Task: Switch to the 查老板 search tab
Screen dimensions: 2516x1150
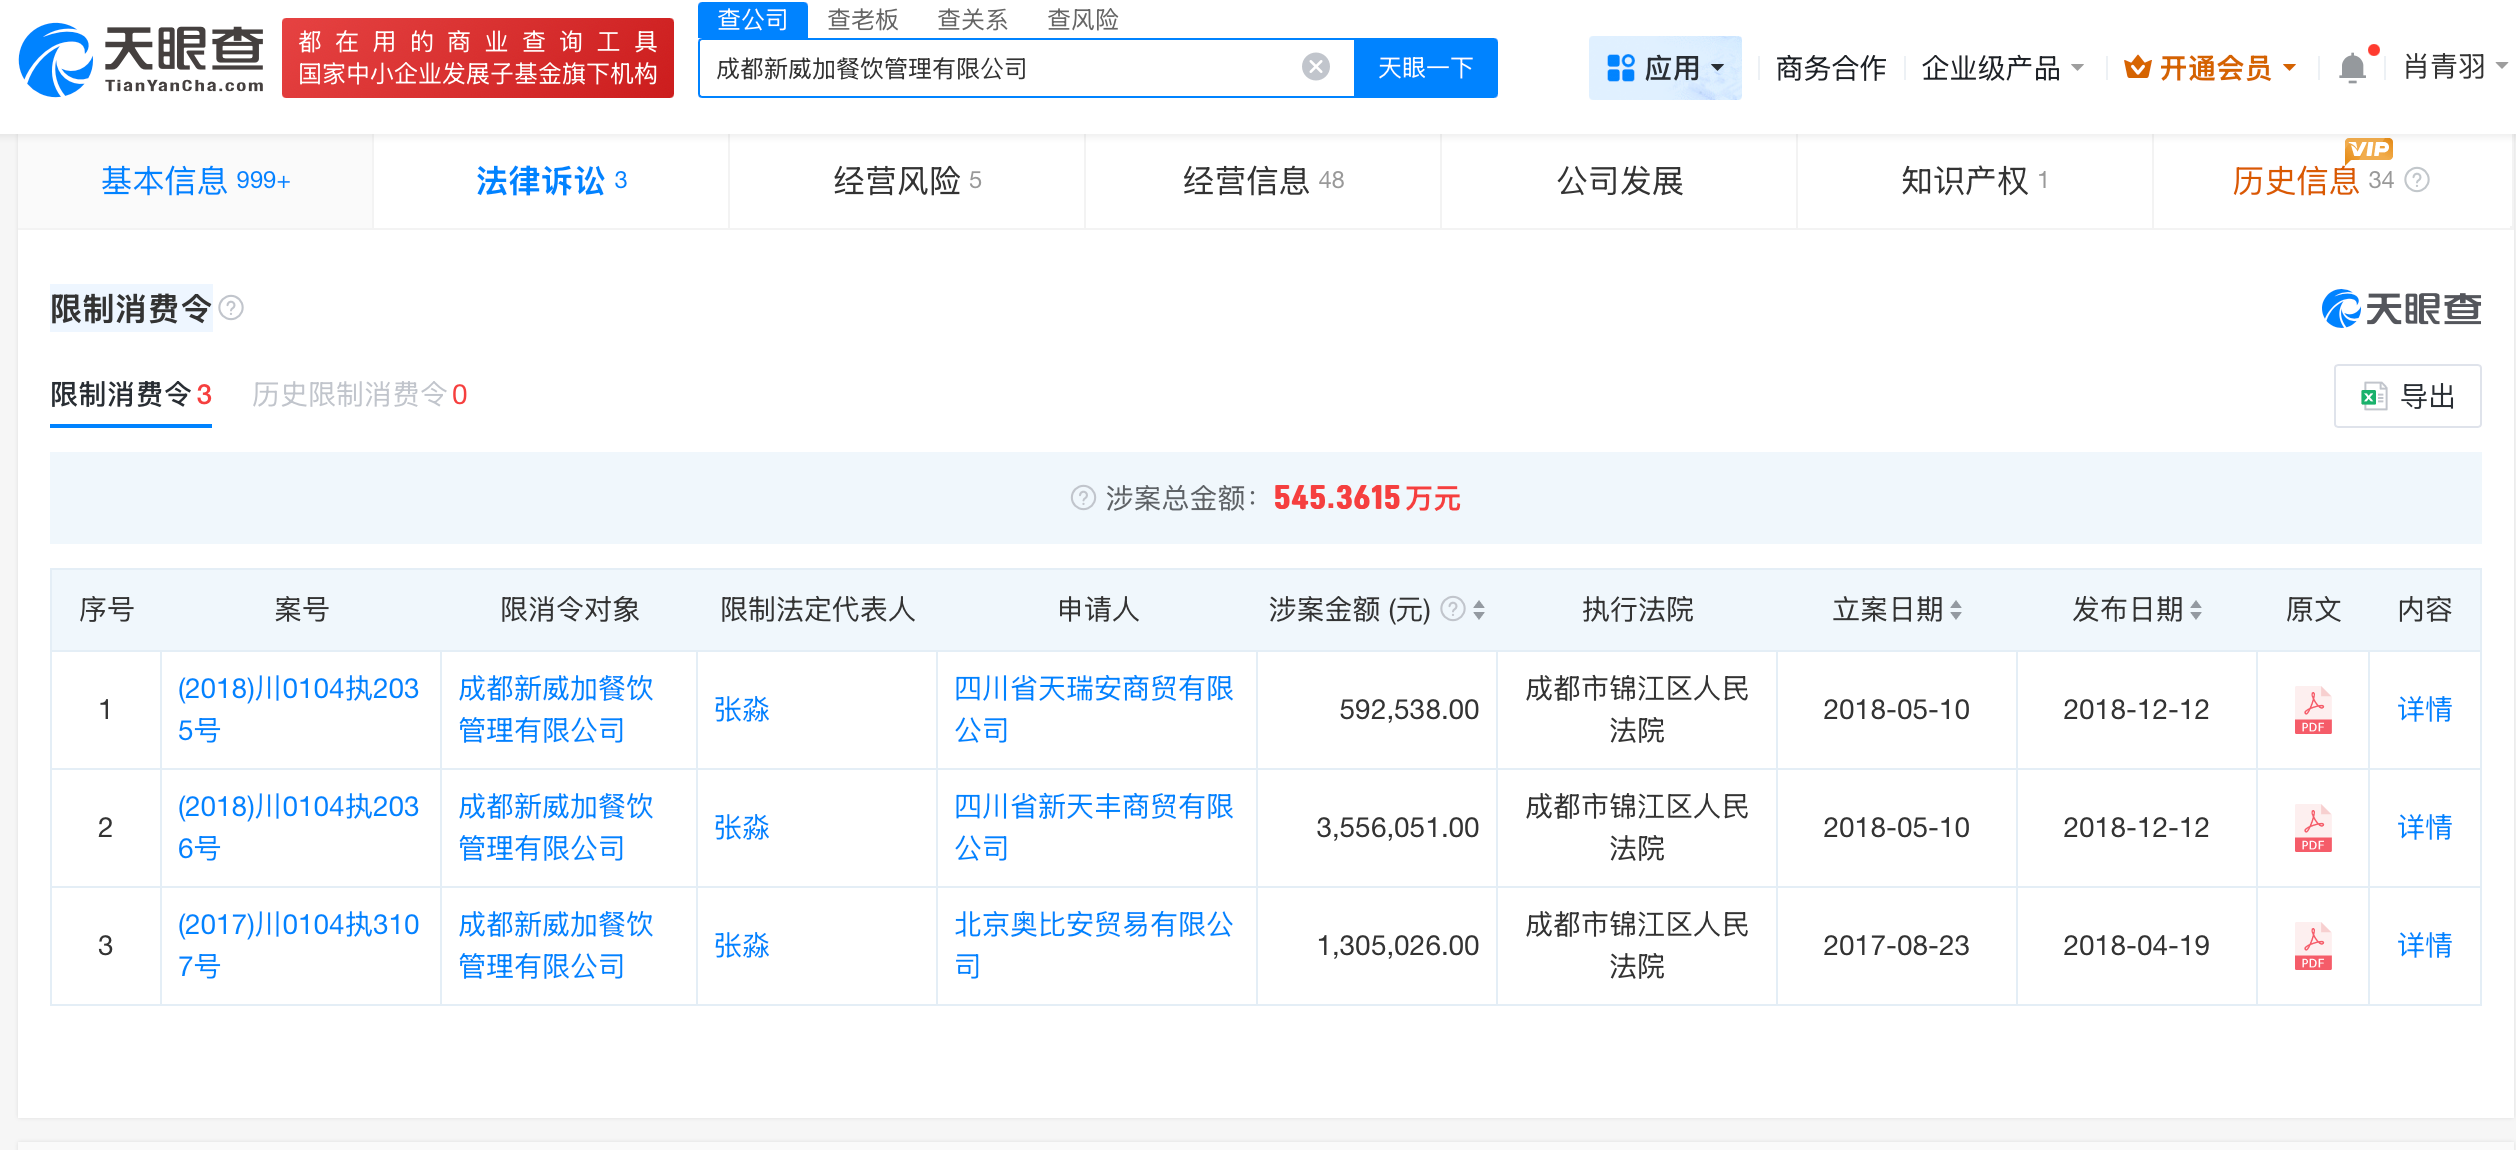Action: click(x=861, y=20)
